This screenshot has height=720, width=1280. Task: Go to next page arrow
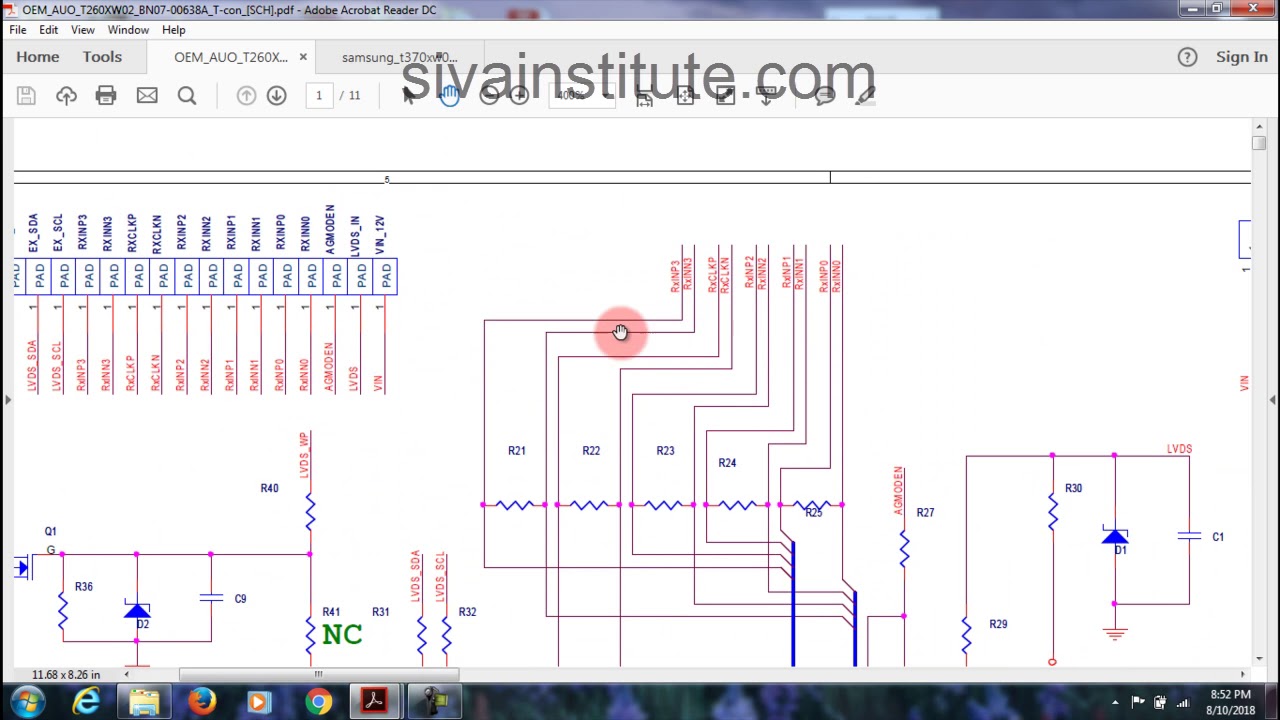pos(277,95)
